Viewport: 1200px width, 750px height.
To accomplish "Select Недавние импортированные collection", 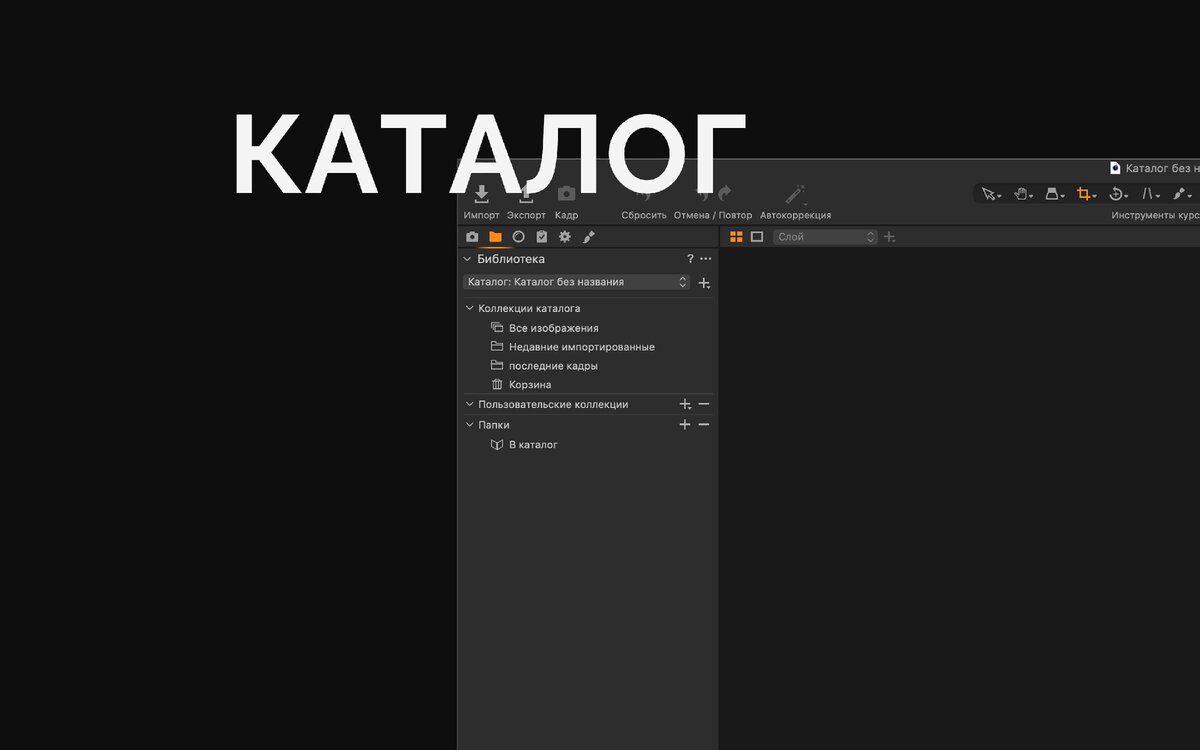I will tap(581, 347).
